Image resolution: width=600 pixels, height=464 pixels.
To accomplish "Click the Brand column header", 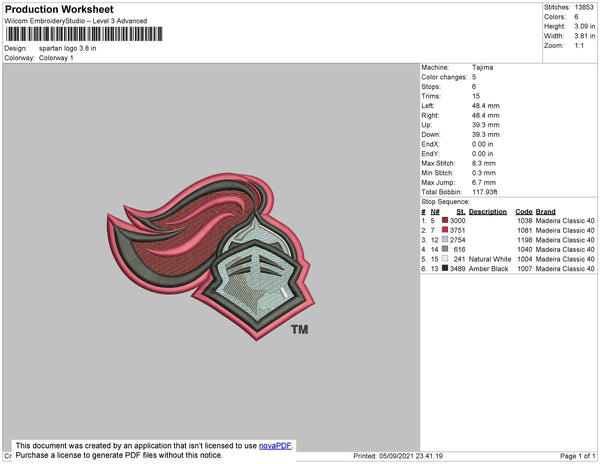I will (x=546, y=212).
